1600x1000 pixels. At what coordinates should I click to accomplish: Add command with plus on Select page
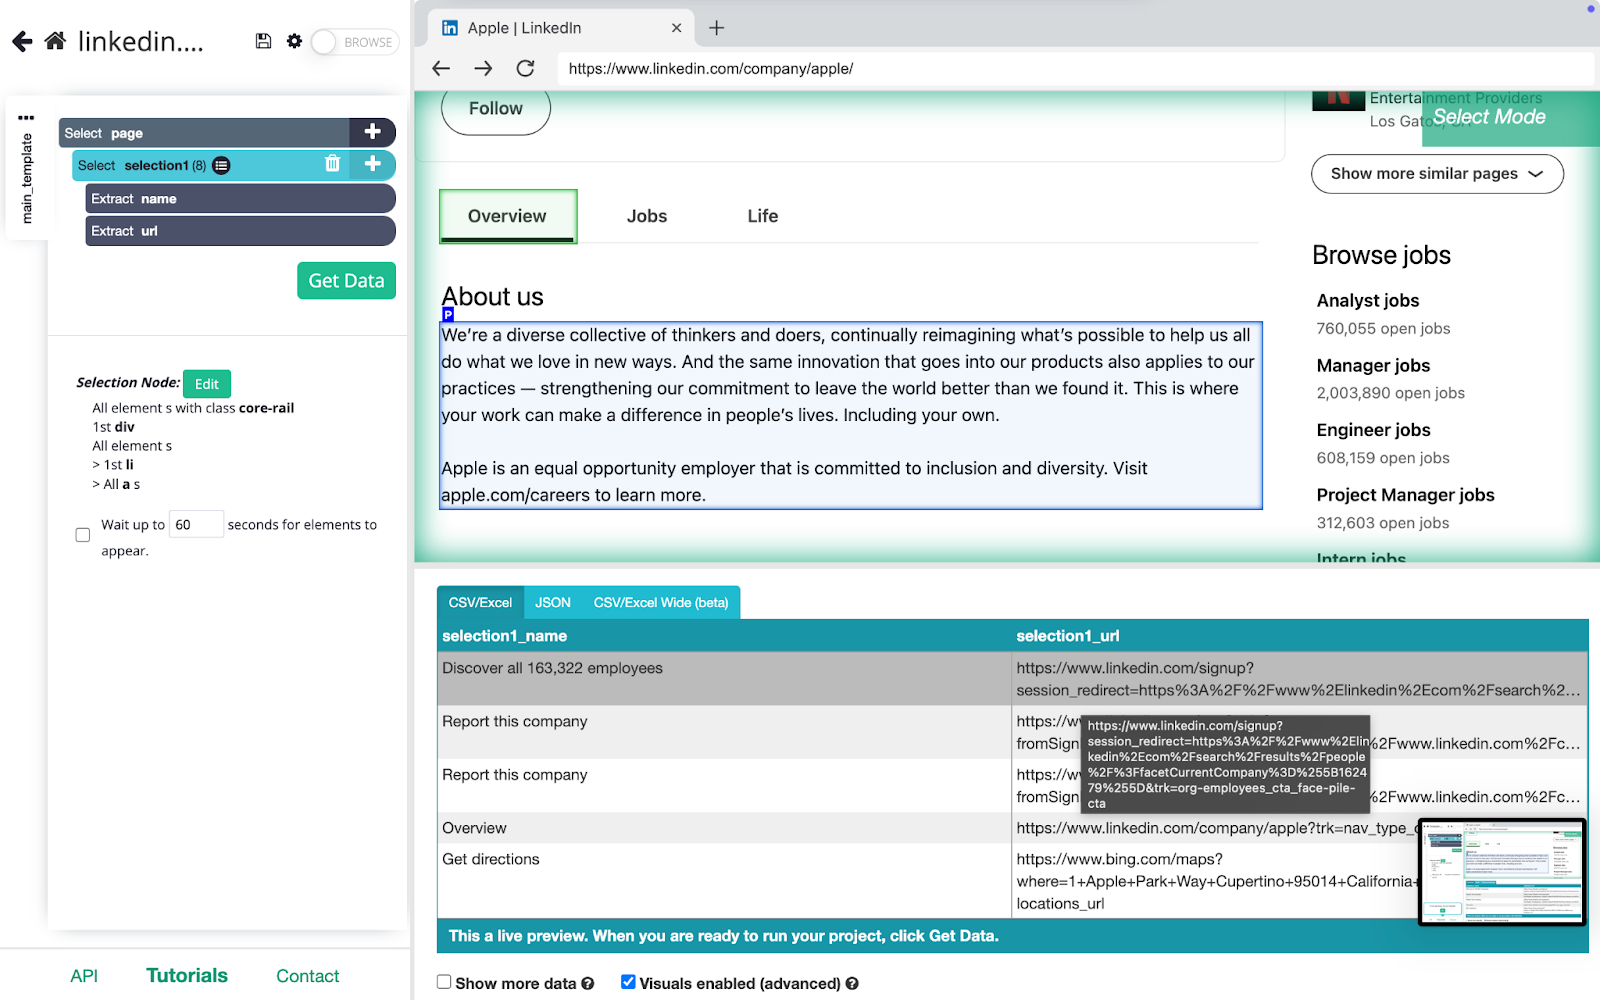[372, 132]
